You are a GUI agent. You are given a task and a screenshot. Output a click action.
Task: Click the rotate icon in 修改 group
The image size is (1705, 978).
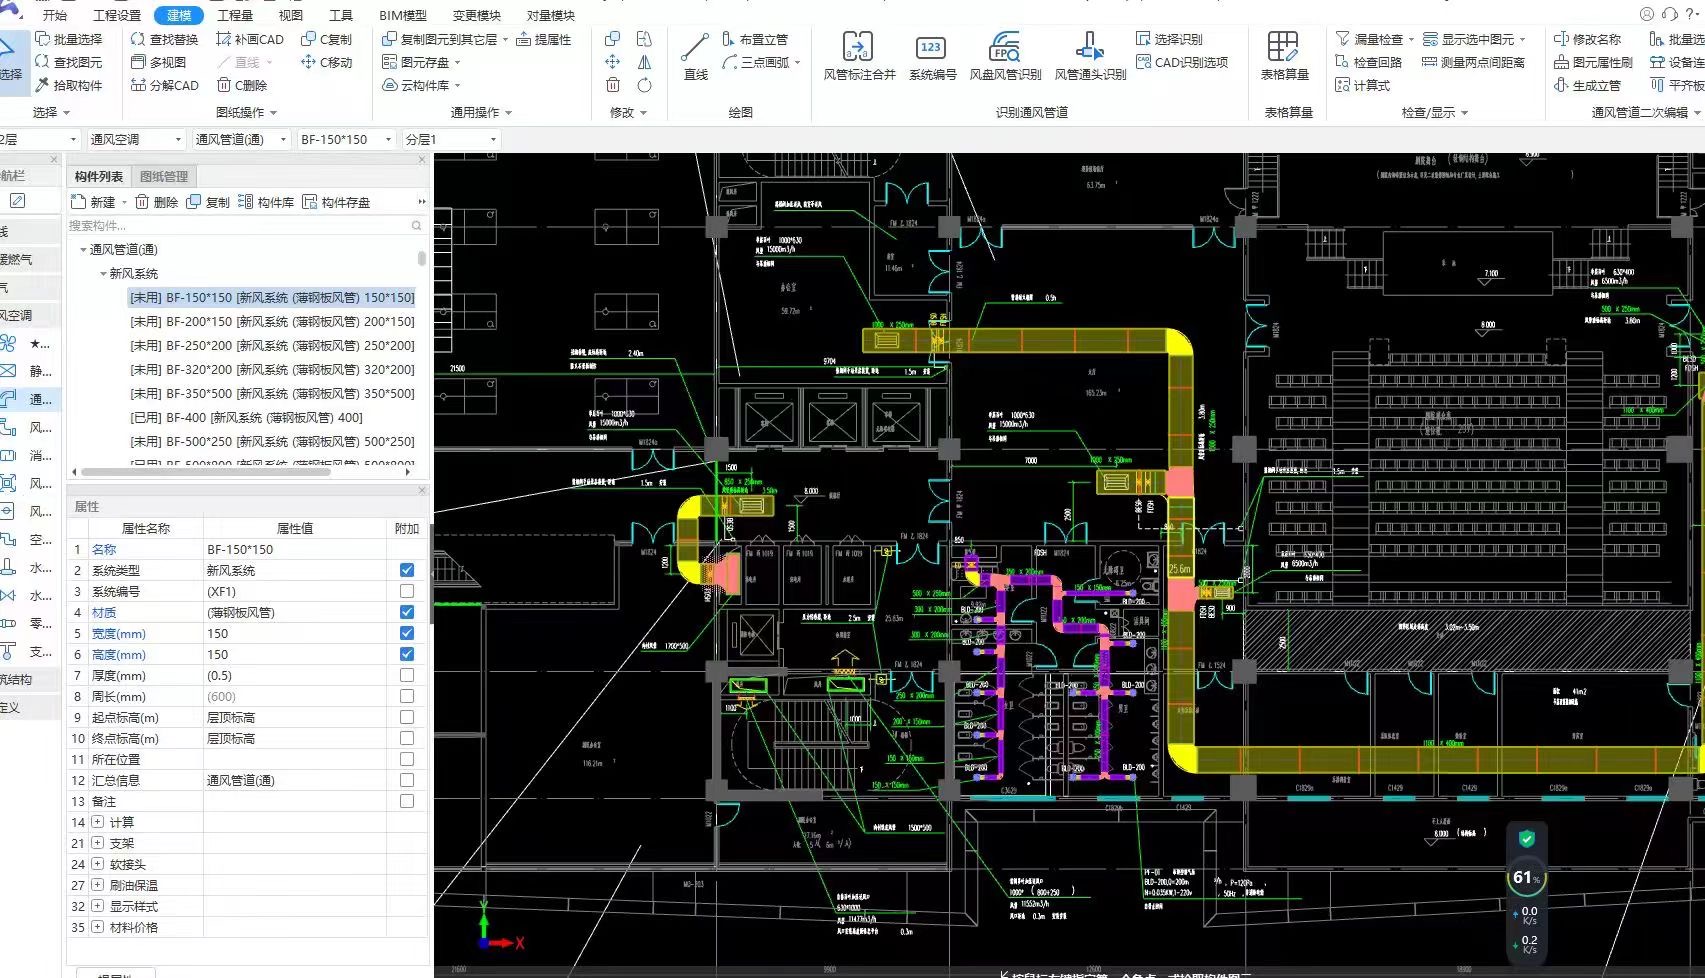(644, 85)
